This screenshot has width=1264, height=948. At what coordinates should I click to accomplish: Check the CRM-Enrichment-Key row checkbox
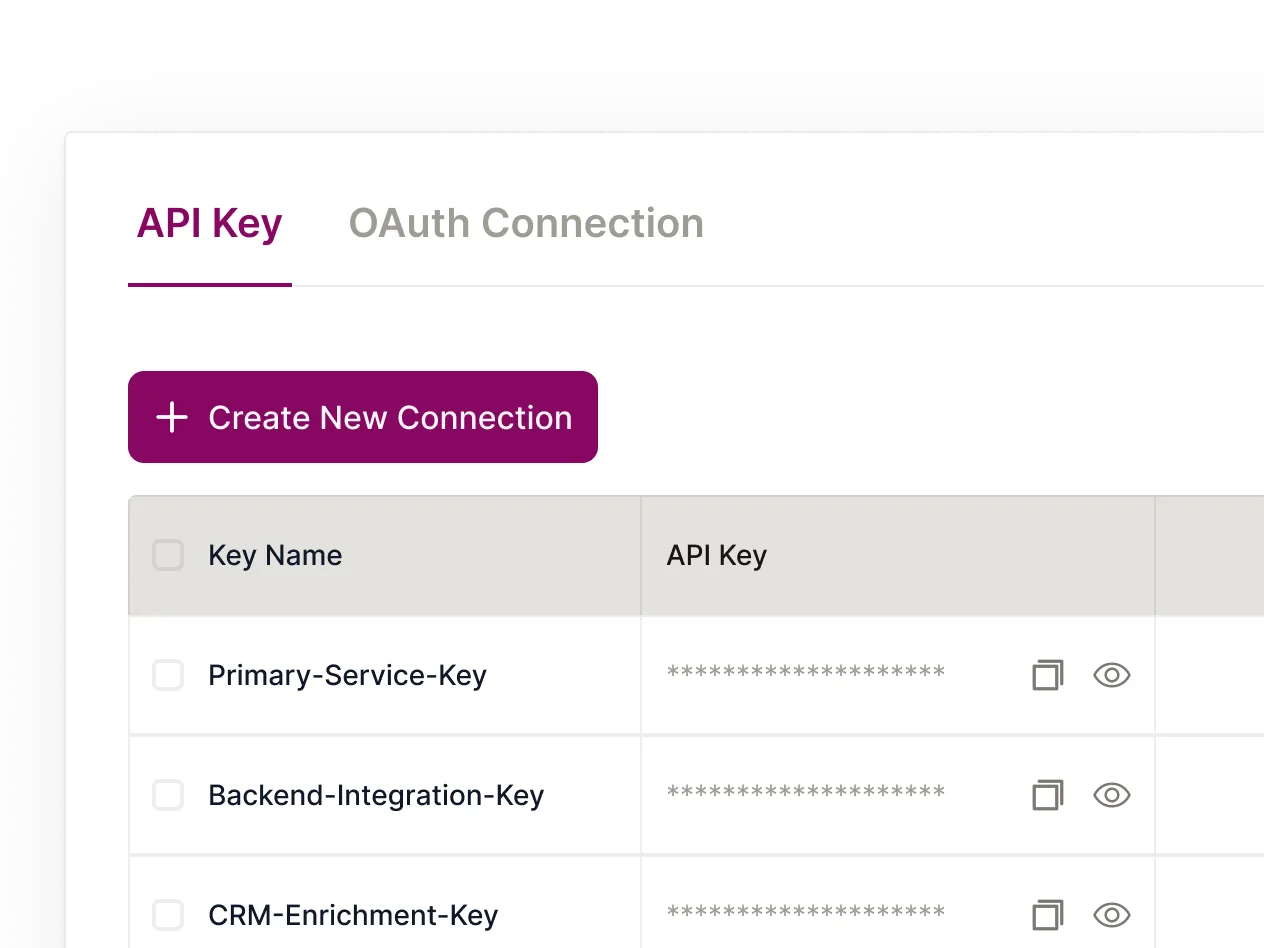pos(168,915)
